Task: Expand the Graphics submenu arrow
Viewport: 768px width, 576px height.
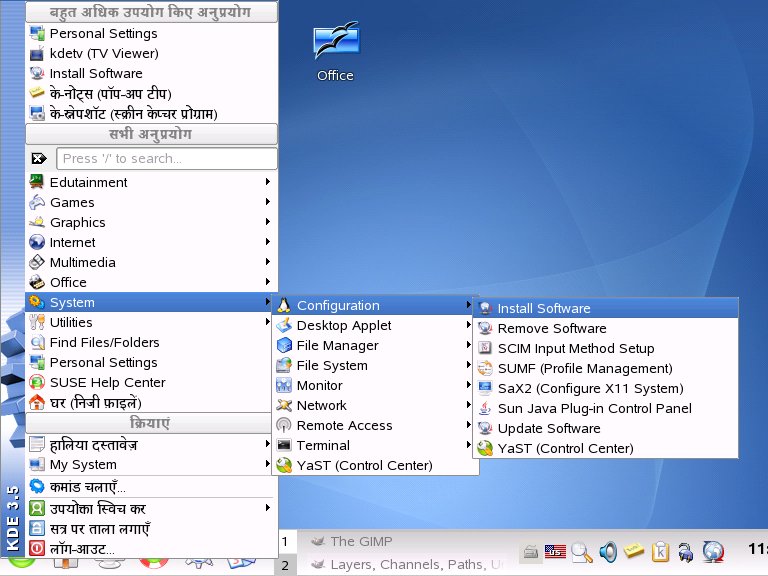Action: (267, 222)
